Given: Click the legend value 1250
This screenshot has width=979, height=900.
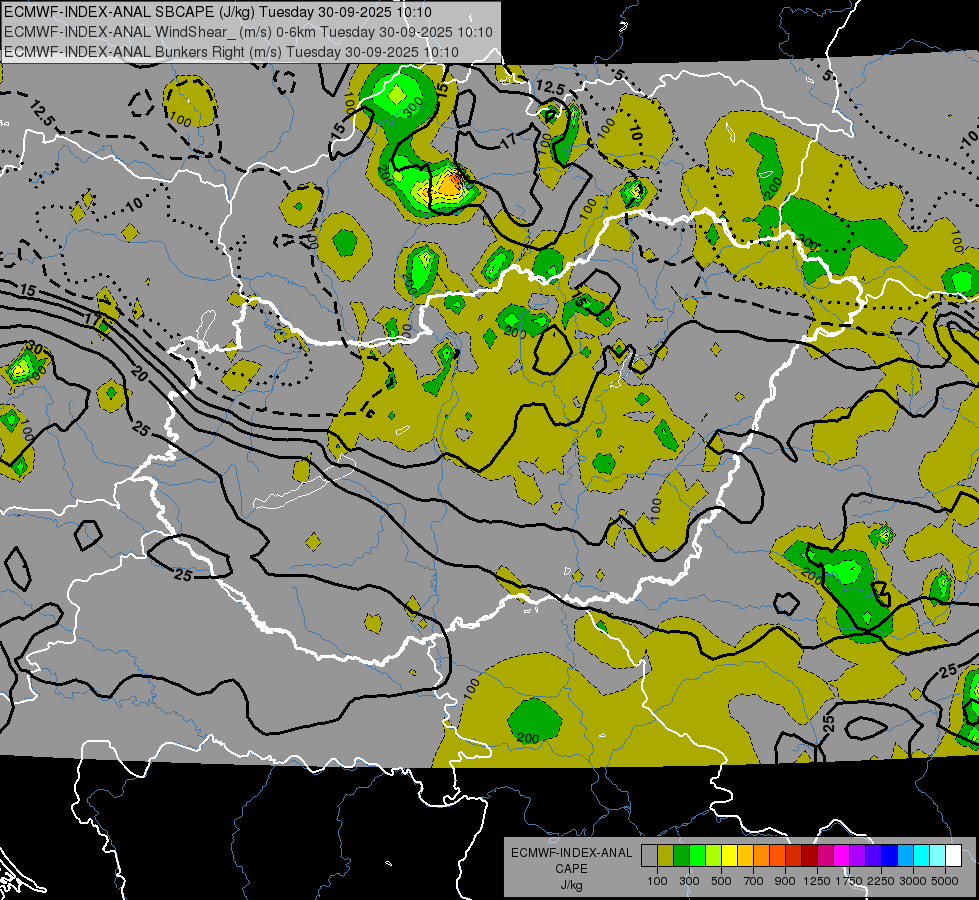Looking at the screenshot, I should (x=817, y=881).
